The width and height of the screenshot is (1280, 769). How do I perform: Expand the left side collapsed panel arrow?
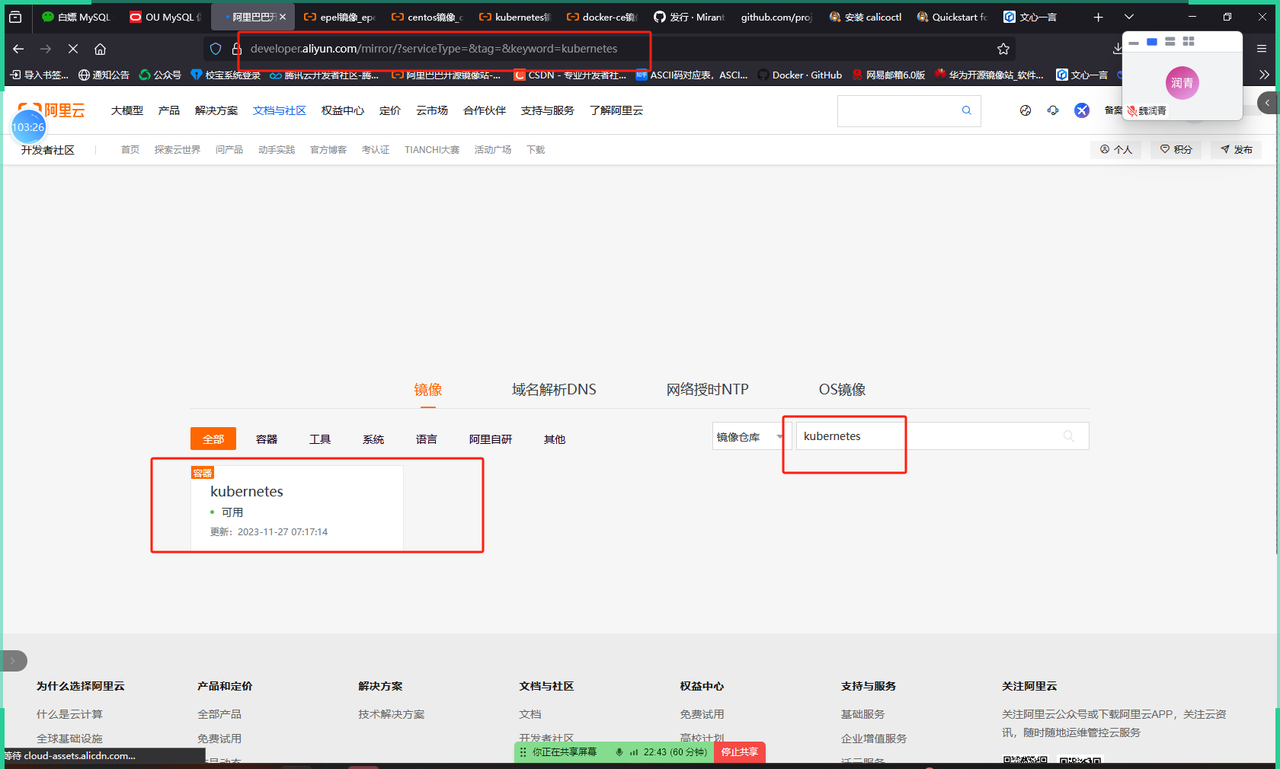14,661
